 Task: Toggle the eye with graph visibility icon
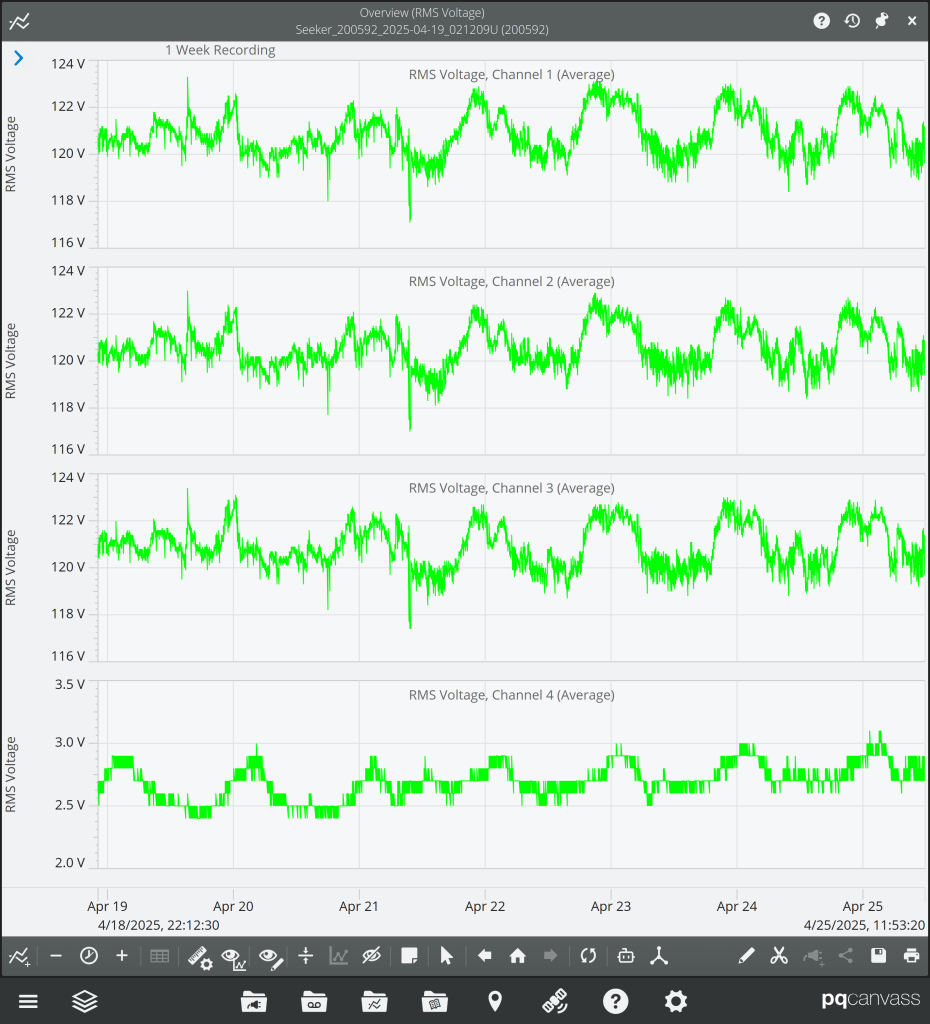coord(234,957)
